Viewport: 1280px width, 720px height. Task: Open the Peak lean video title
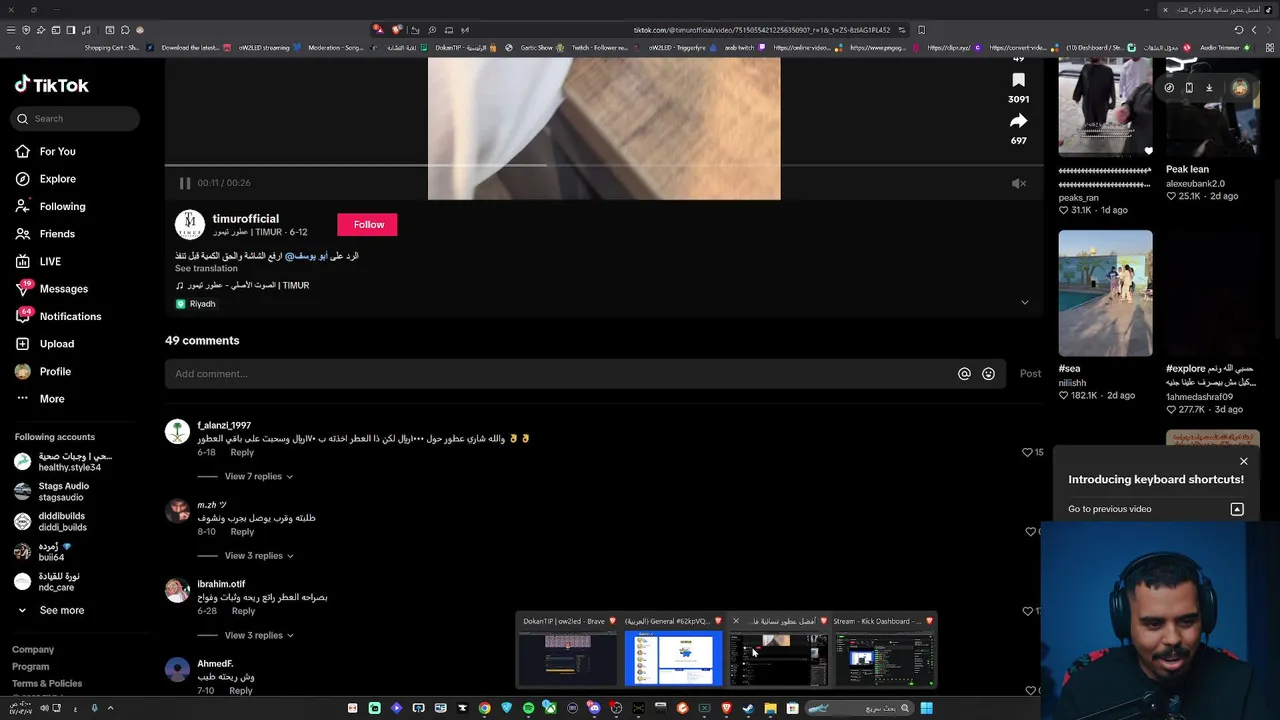1187,170
